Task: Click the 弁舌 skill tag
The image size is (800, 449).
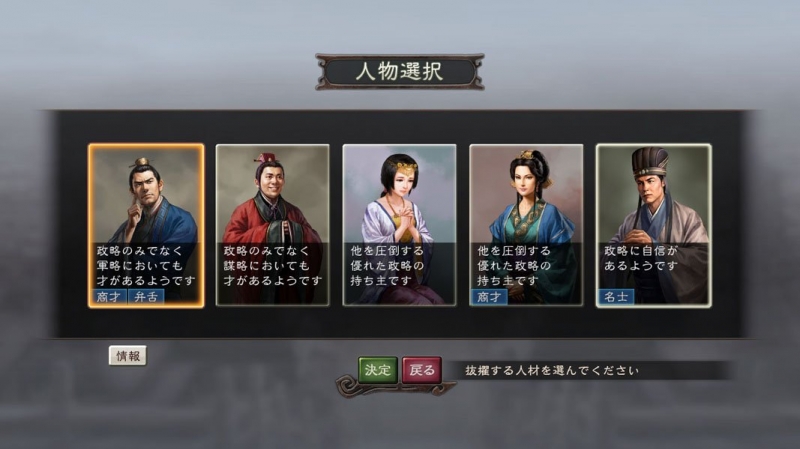Action: 146,296
